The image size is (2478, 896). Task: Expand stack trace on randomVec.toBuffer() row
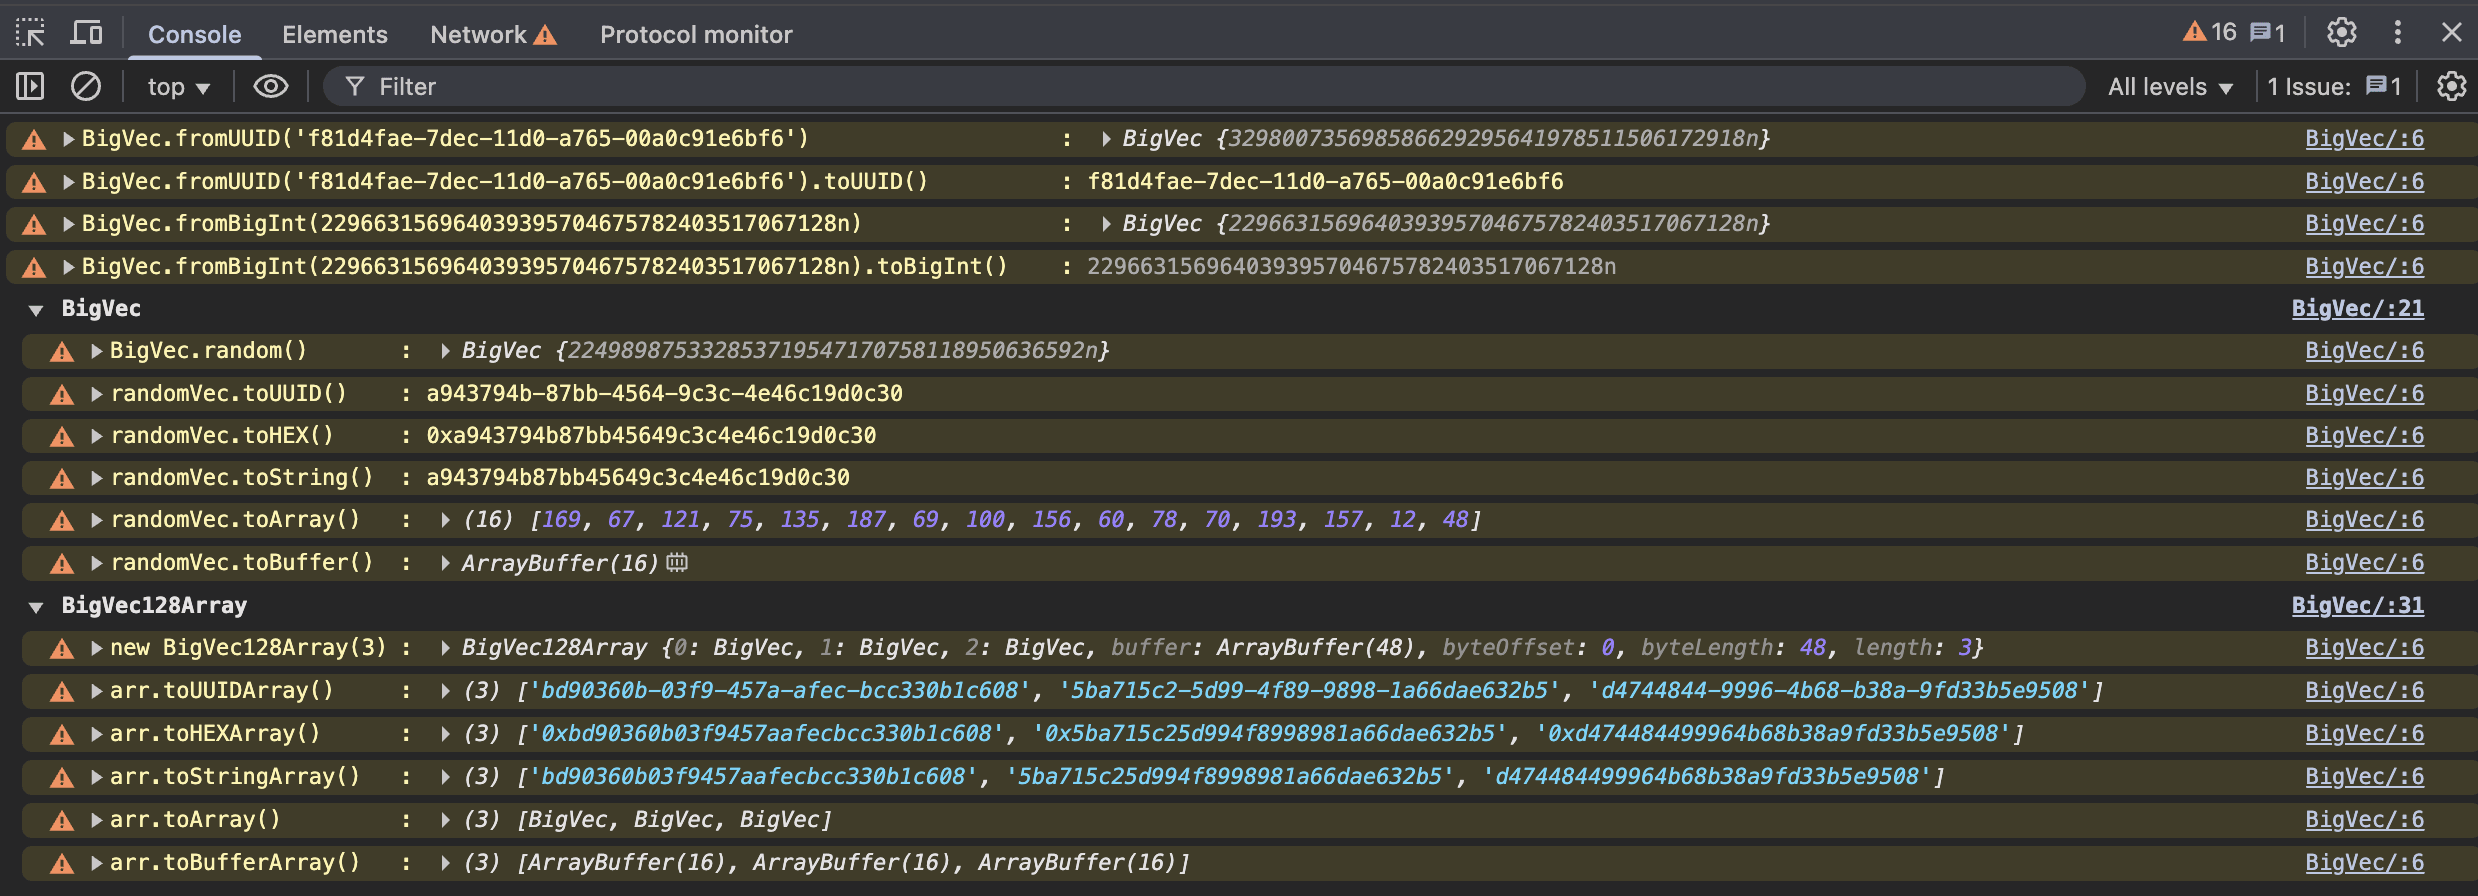(x=96, y=563)
